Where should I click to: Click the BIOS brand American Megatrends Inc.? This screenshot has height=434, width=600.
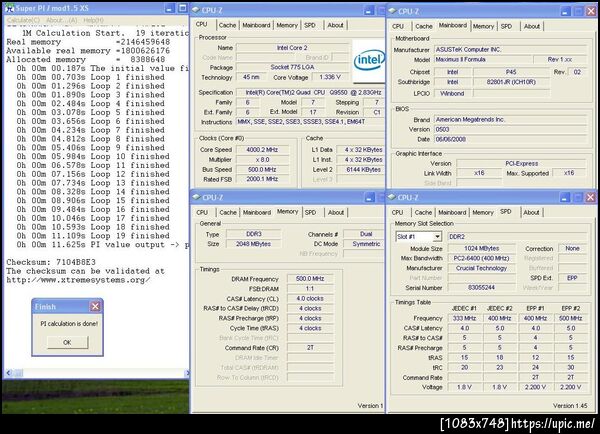(510, 119)
